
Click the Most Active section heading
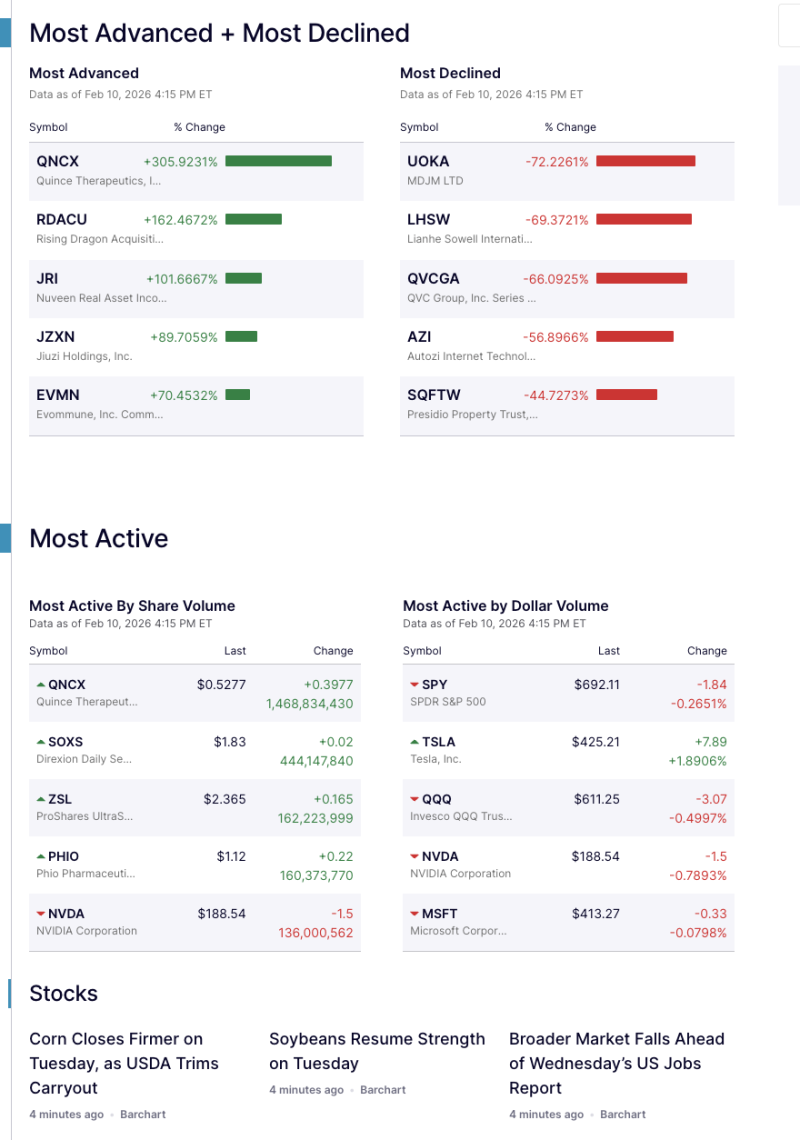pos(98,538)
